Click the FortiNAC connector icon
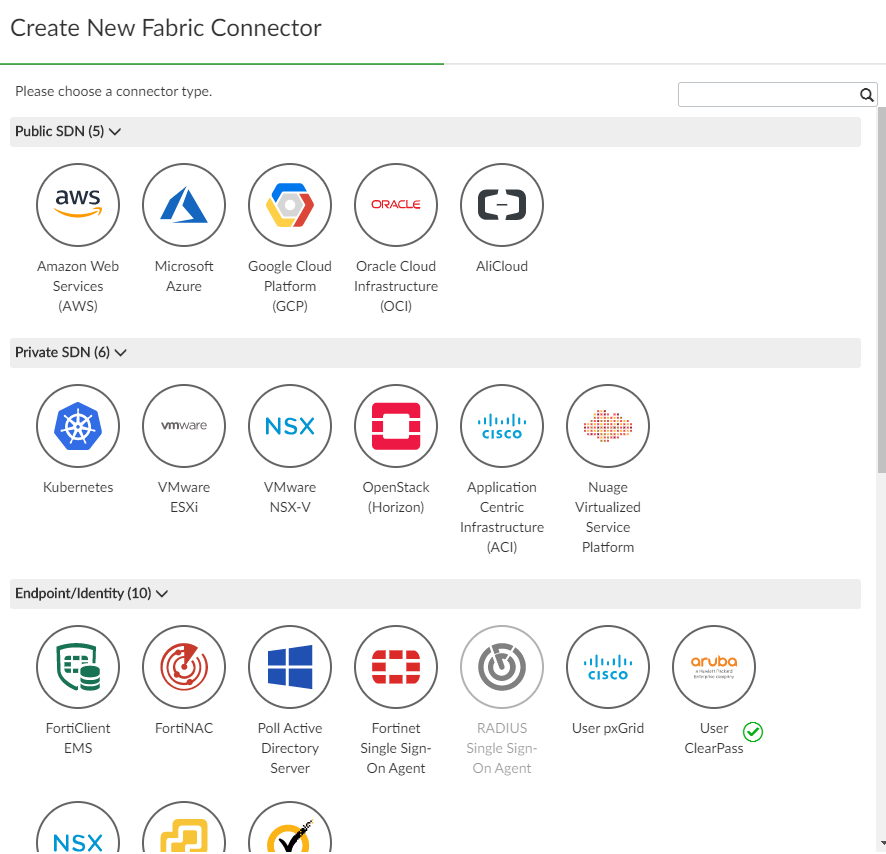This screenshot has width=886, height=854. click(184, 667)
